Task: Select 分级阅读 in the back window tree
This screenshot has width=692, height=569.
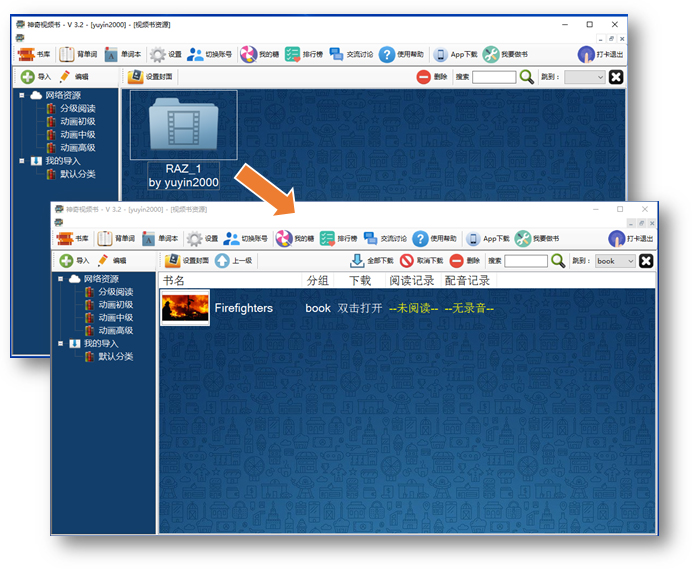Action: point(77,108)
